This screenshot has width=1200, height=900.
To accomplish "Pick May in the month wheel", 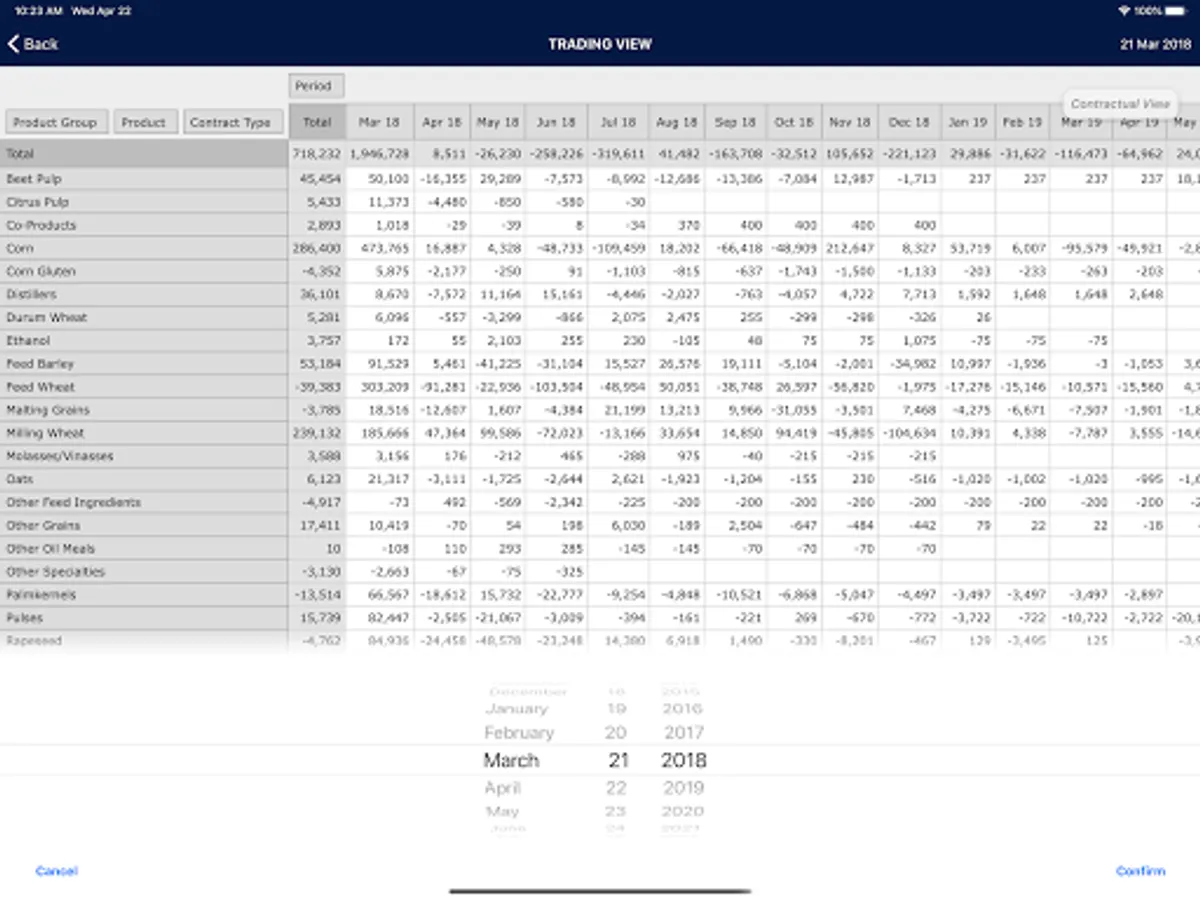I will pyautogui.click(x=503, y=811).
